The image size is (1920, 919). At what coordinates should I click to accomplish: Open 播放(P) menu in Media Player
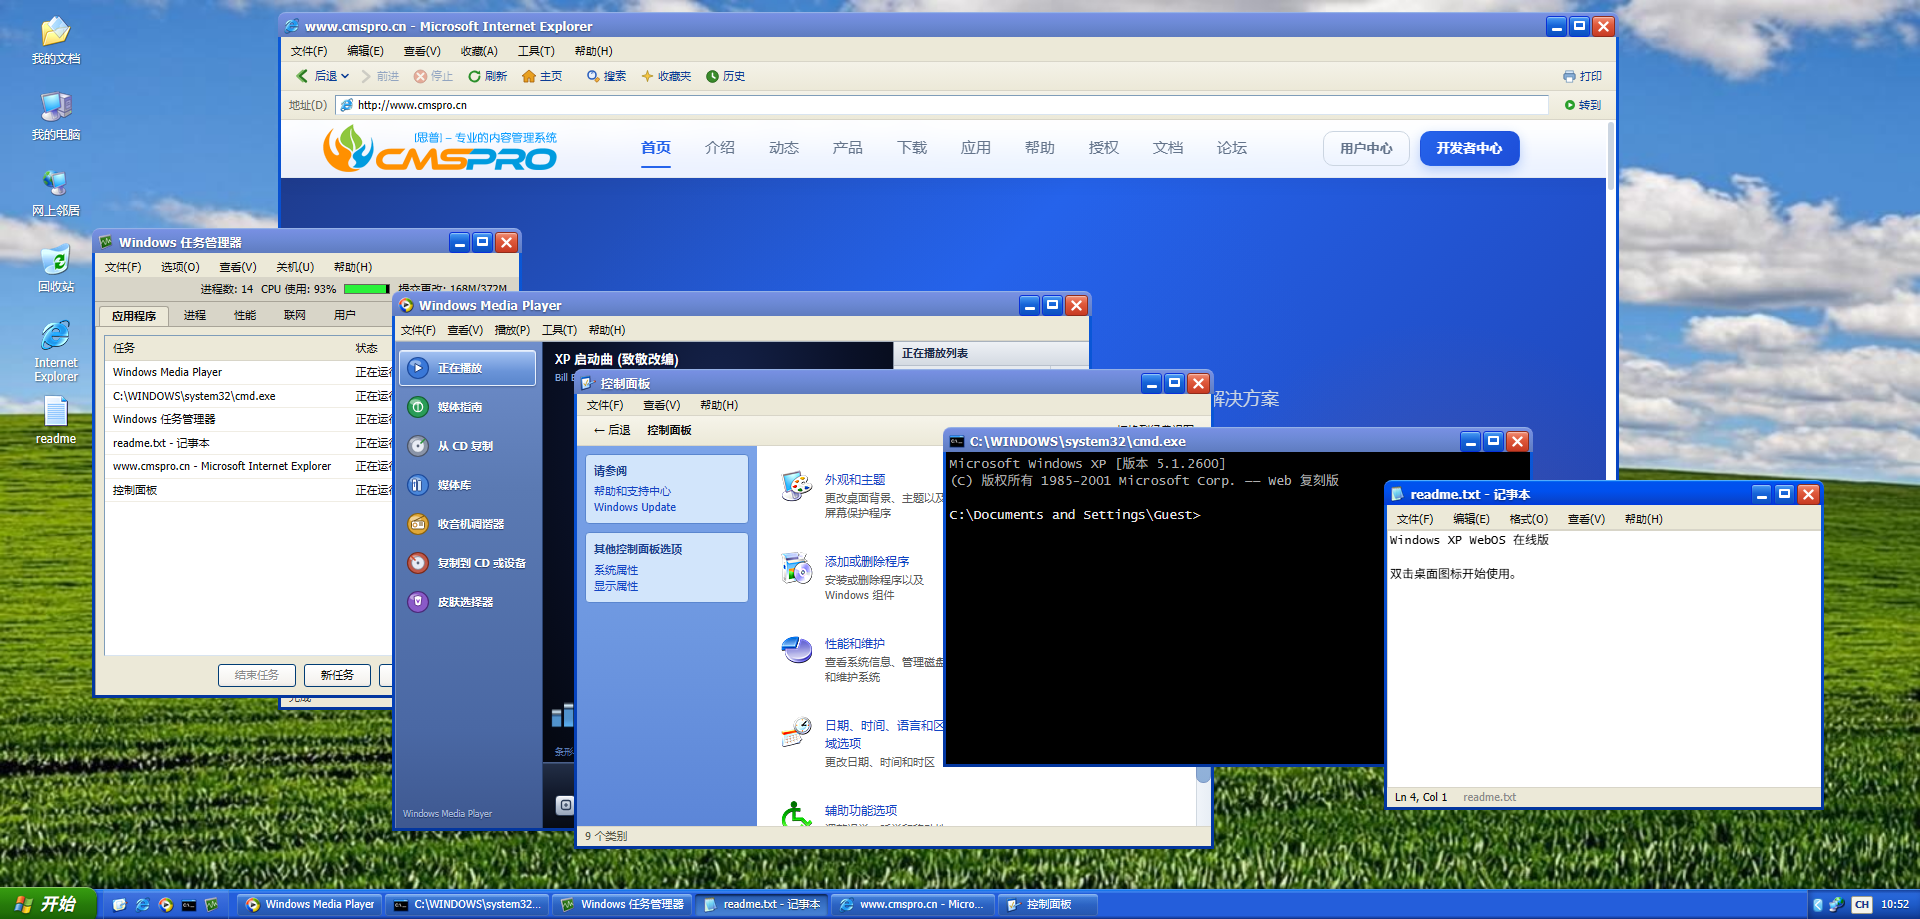[x=512, y=330]
